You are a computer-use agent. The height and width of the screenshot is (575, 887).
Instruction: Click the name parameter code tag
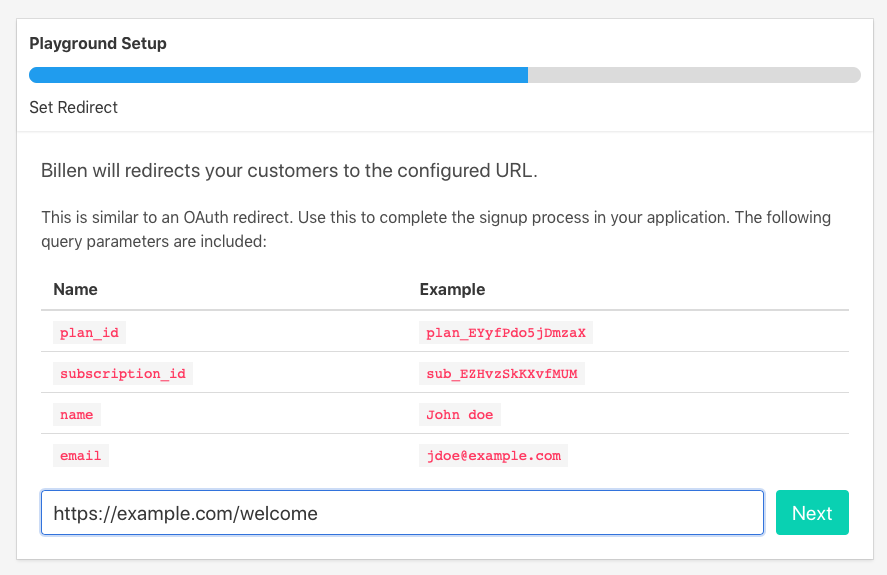pyautogui.click(x=77, y=414)
